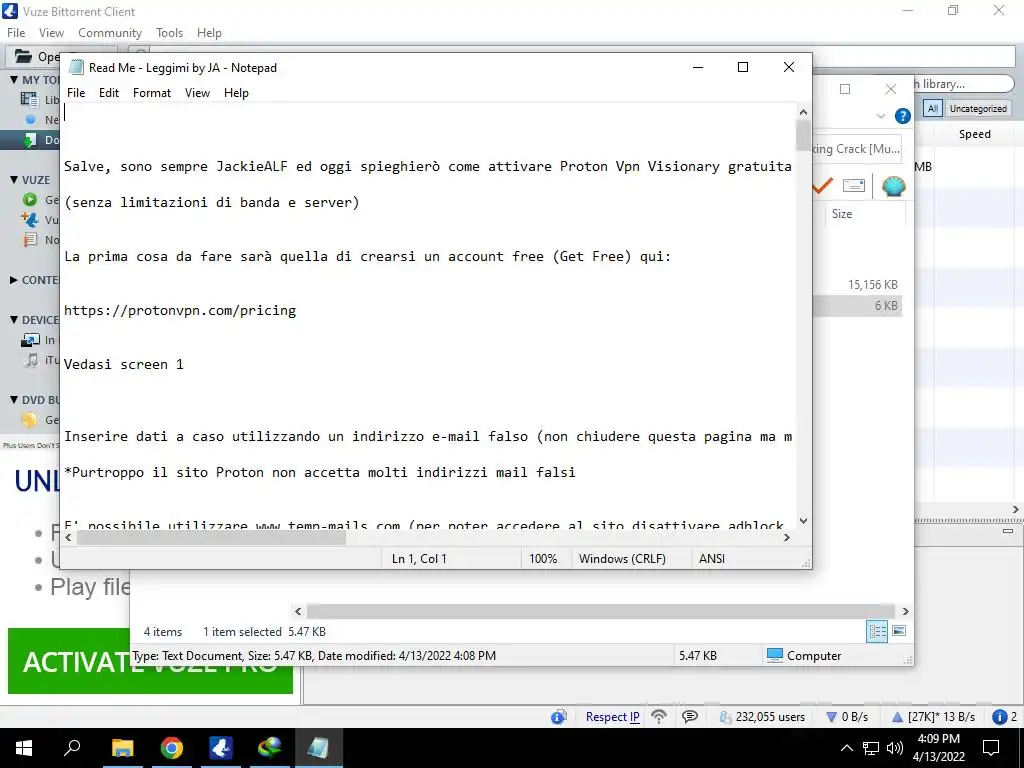Open taskbar search magnifier

(x=72, y=748)
